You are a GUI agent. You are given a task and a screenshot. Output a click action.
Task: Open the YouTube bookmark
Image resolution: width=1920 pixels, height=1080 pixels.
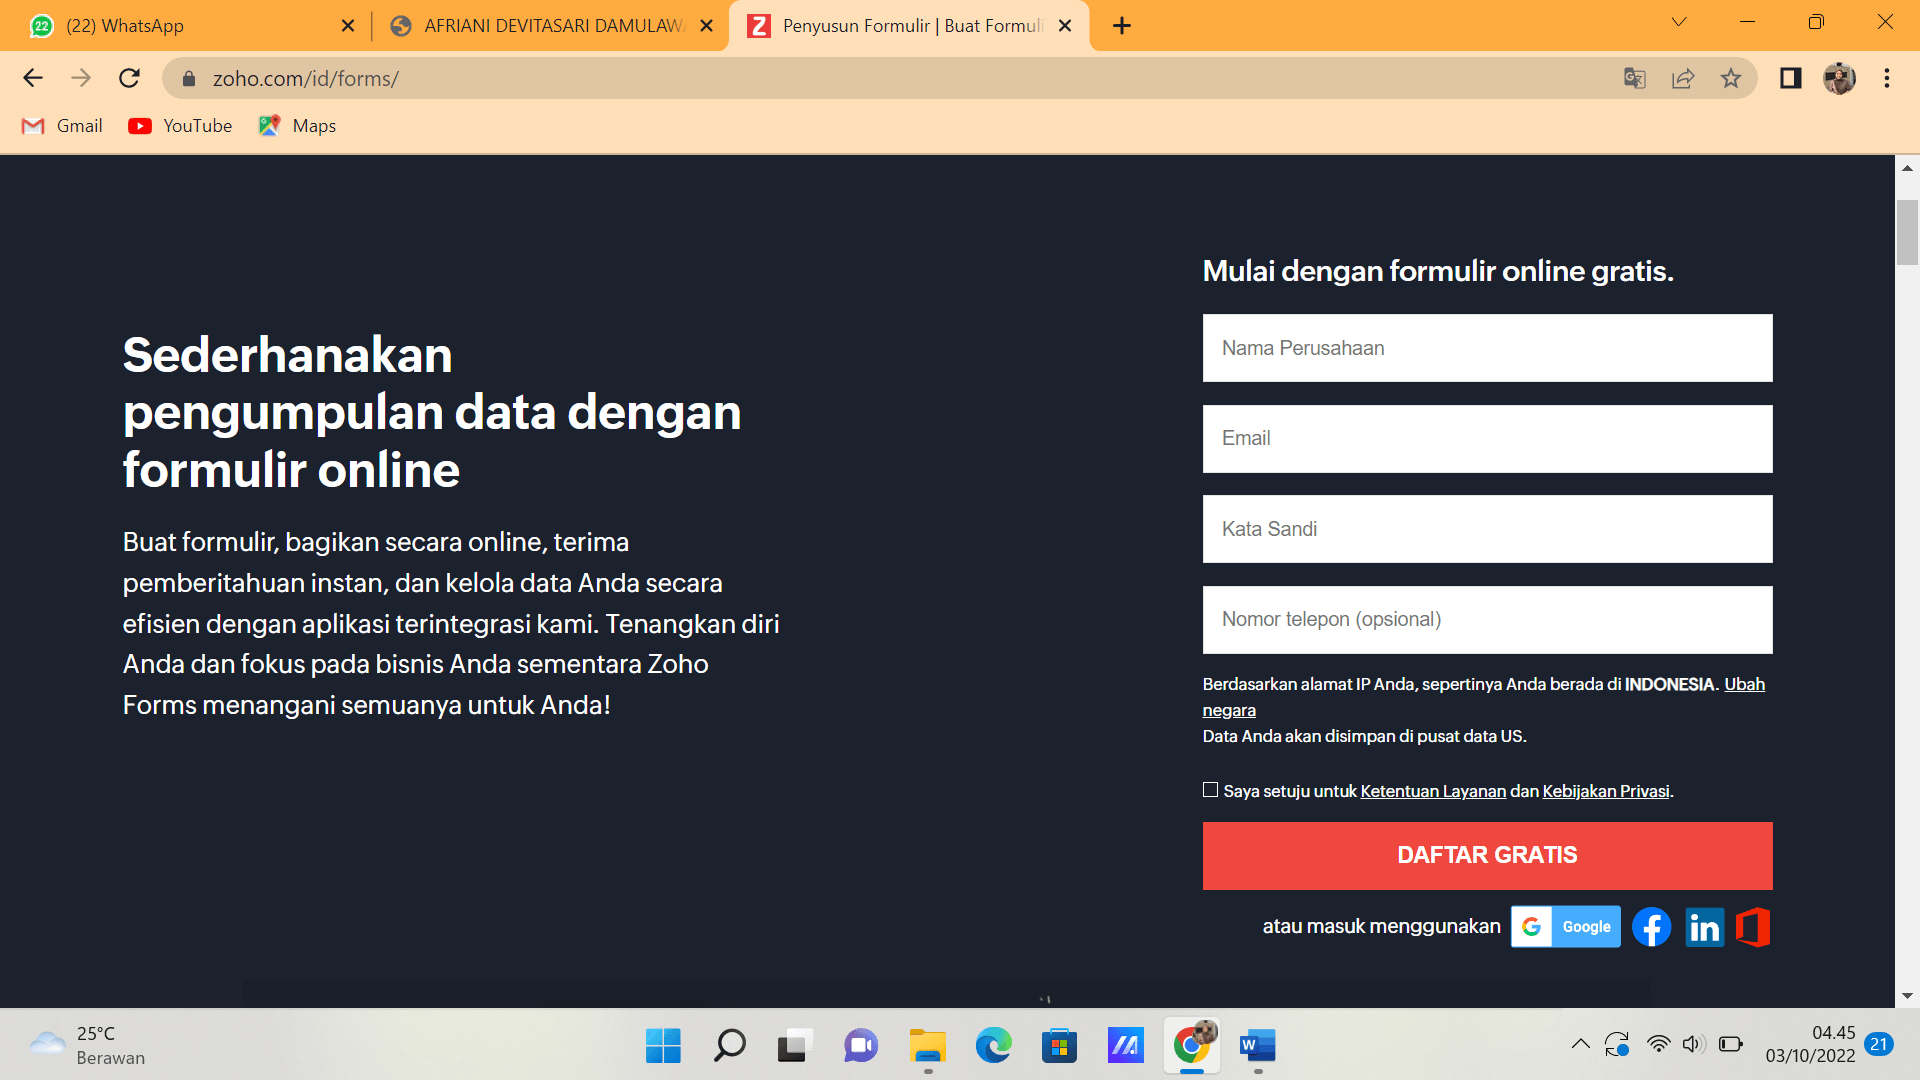click(180, 126)
